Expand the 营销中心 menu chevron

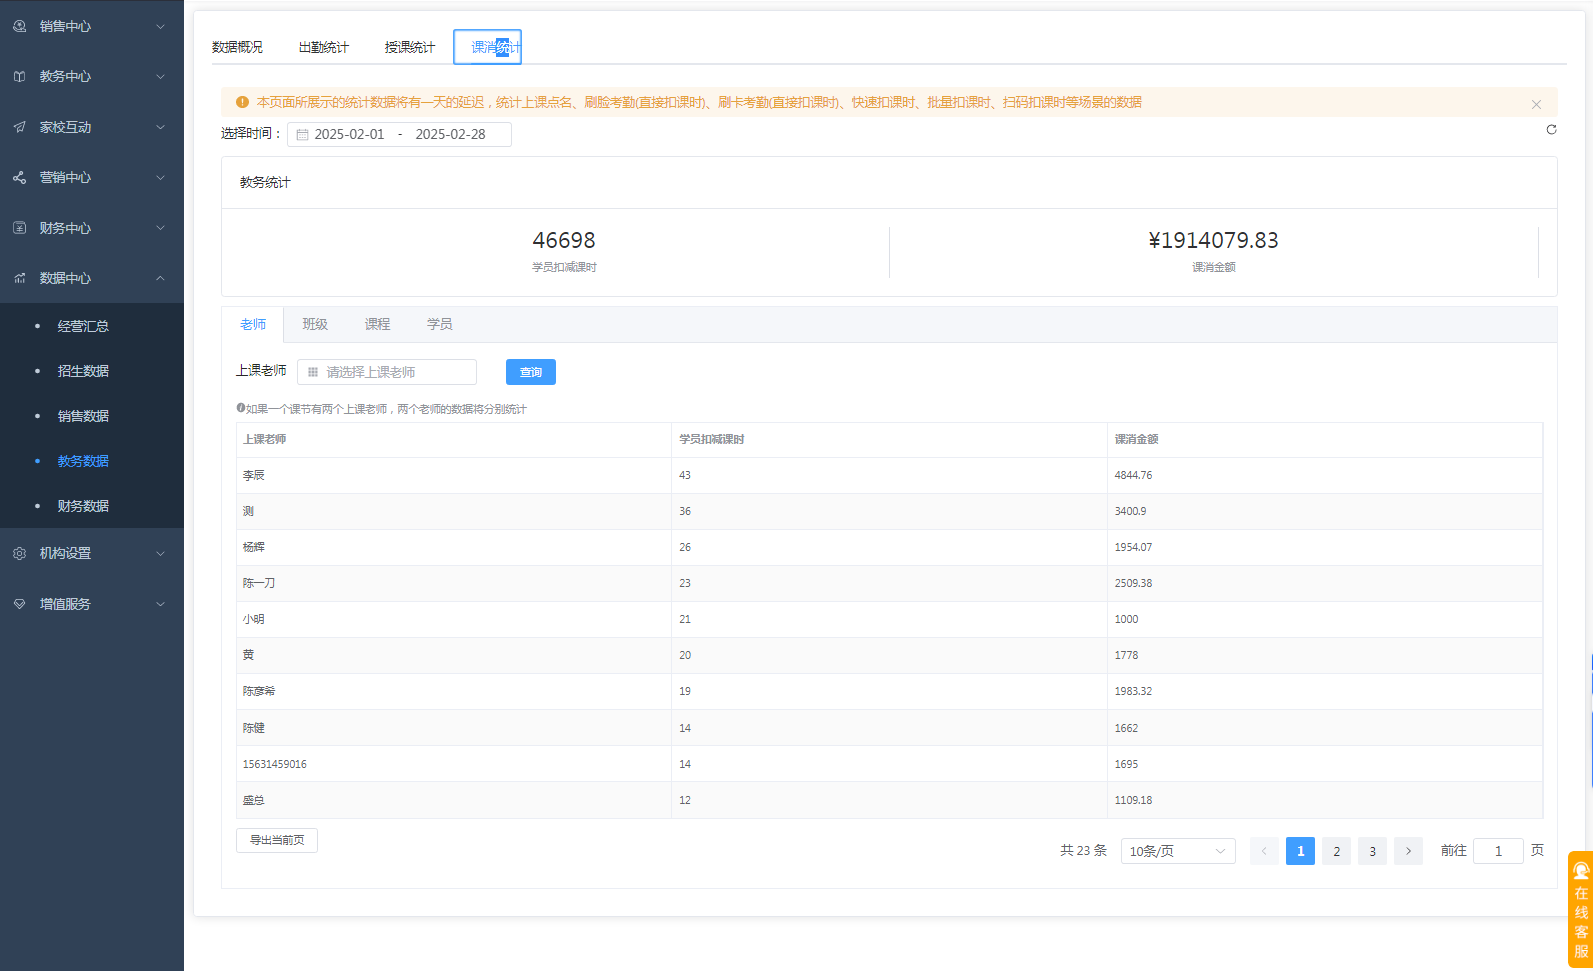(x=160, y=177)
